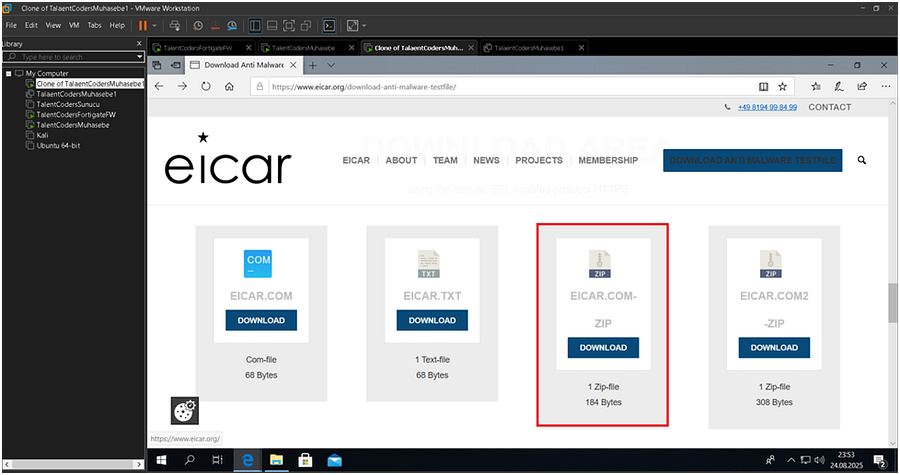Refresh the eicar page
The height and width of the screenshot is (475, 900).
(205, 87)
